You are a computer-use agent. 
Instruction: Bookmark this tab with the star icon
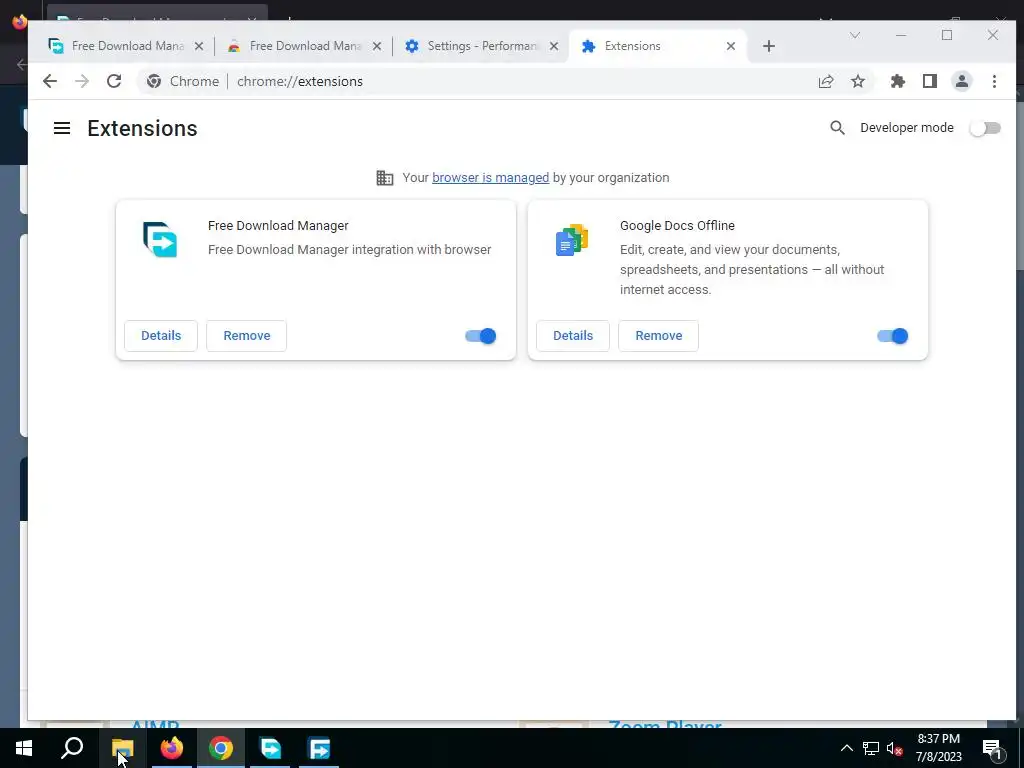click(x=858, y=82)
